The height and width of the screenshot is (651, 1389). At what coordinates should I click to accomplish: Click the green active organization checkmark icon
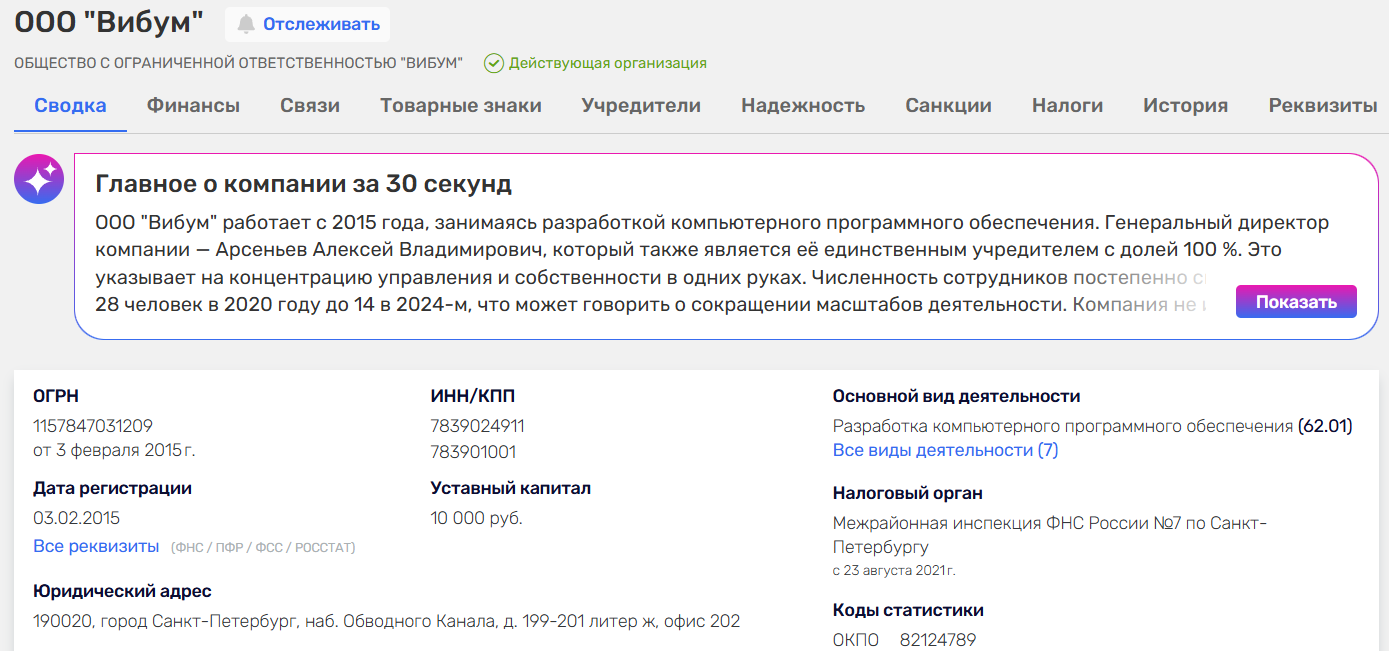[494, 63]
